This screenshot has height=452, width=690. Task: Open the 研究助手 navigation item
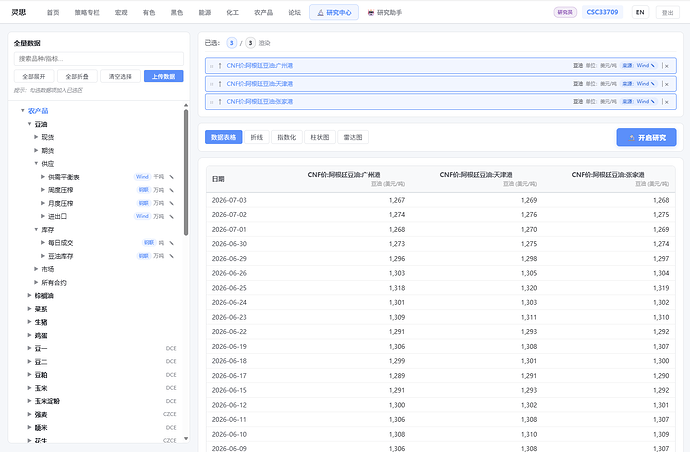coord(385,13)
